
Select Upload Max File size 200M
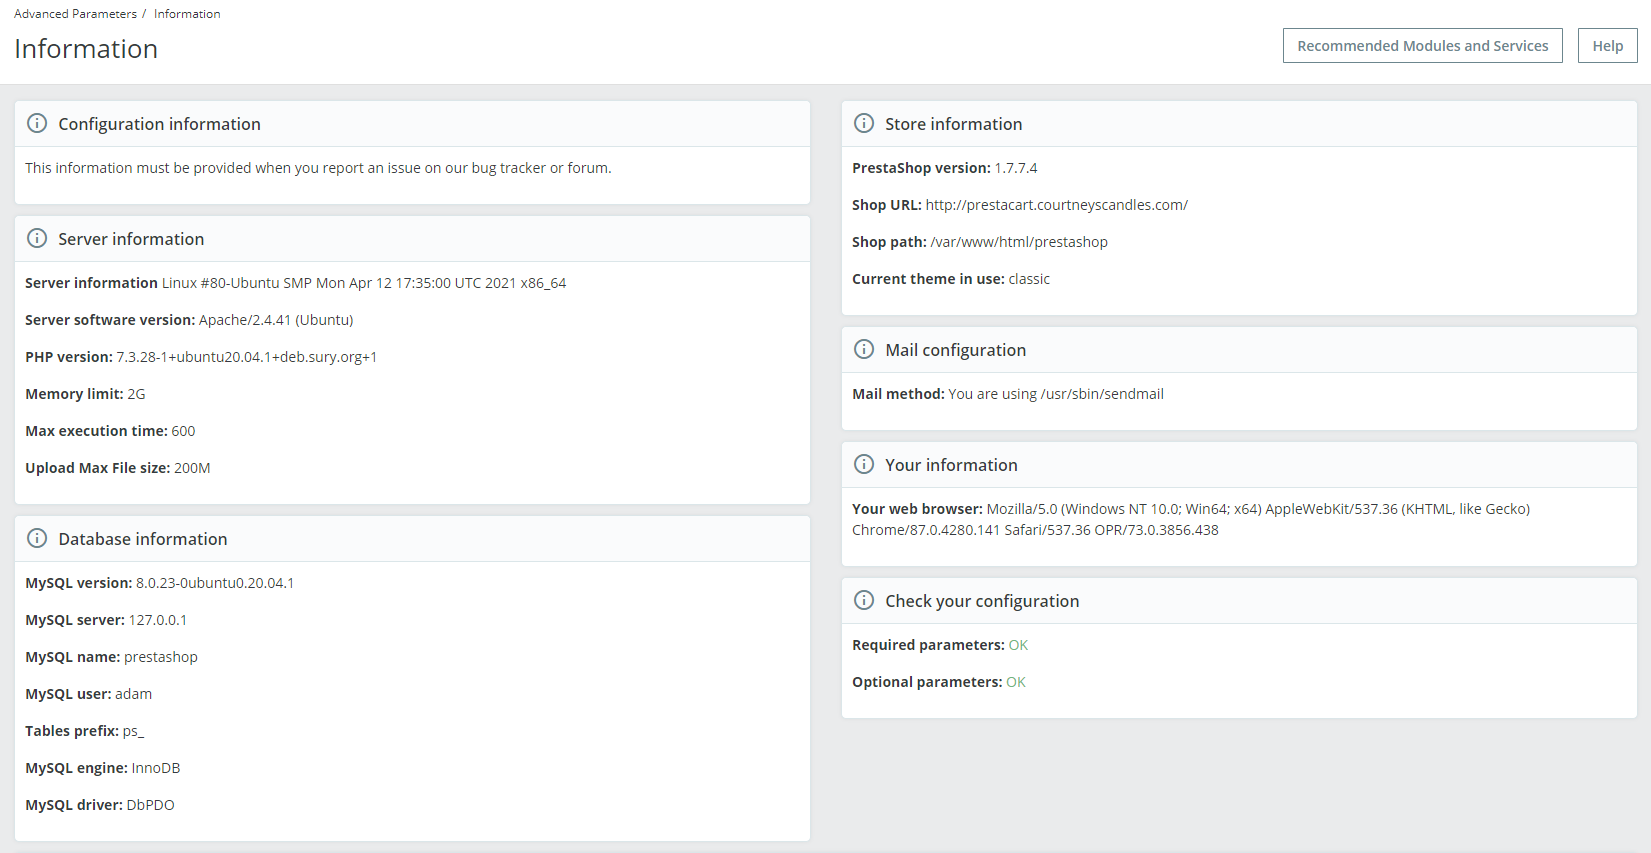192,468
